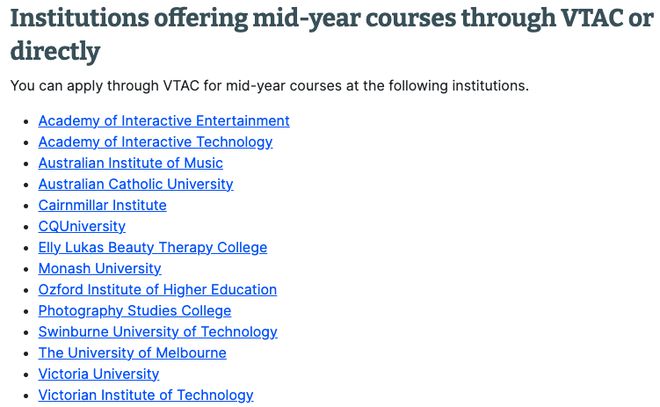Go to the Monash University link
Image resolution: width=660 pixels, height=407 pixels.
pos(100,268)
